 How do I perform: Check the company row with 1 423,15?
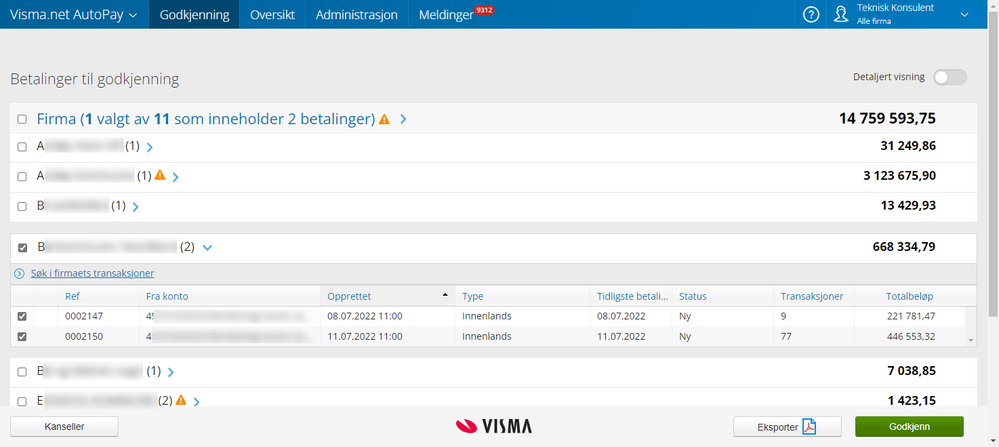(x=22, y=401)
